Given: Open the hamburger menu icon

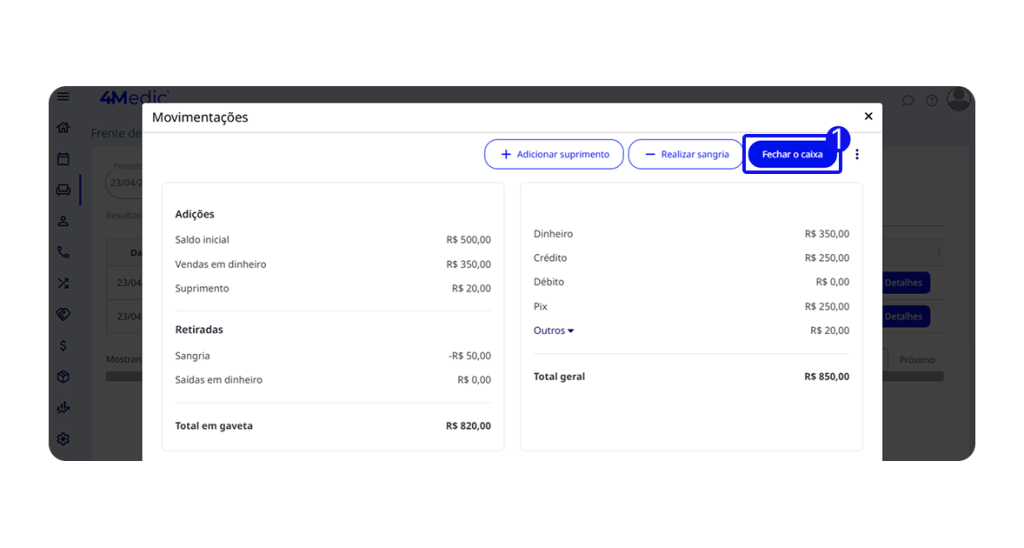Looking at the screenshot, I should click(x=63, y=97).
